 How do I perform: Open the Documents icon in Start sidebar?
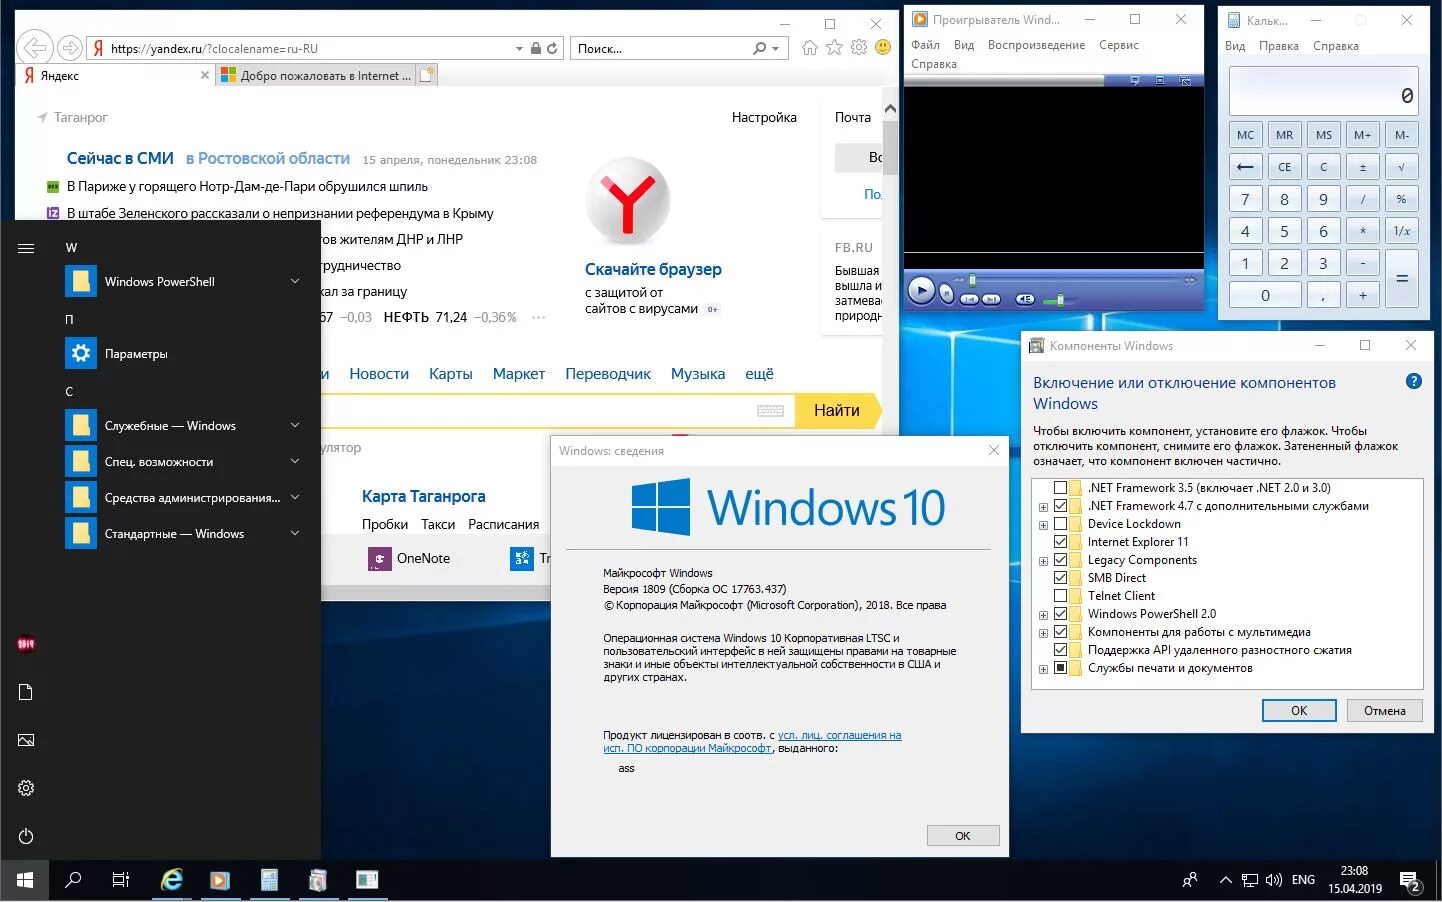(x=26, y=692)
